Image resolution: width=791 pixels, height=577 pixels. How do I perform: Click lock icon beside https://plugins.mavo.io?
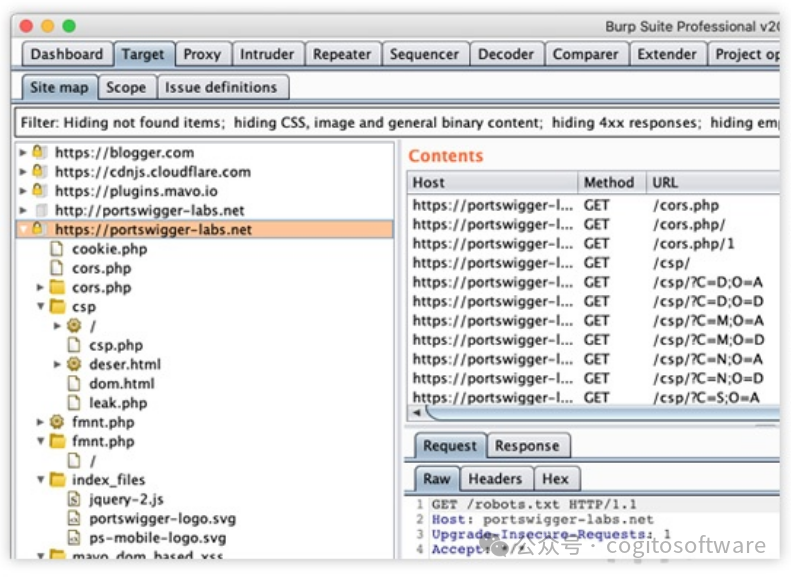coord(38,190)
